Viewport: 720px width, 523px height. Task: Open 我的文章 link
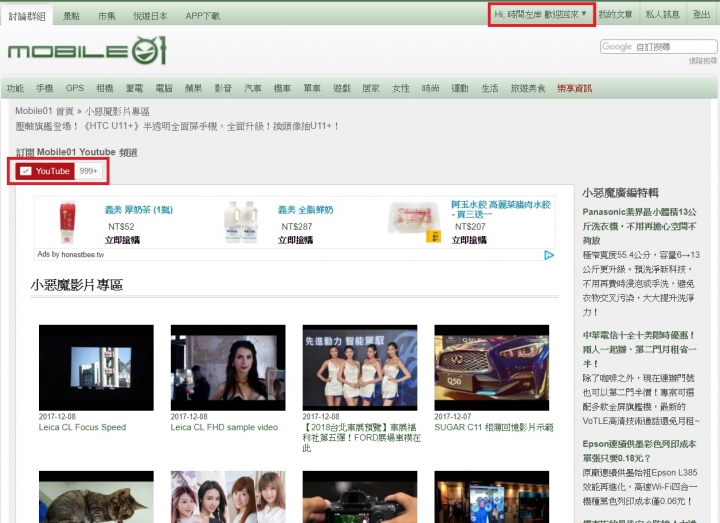pos(615,15)
